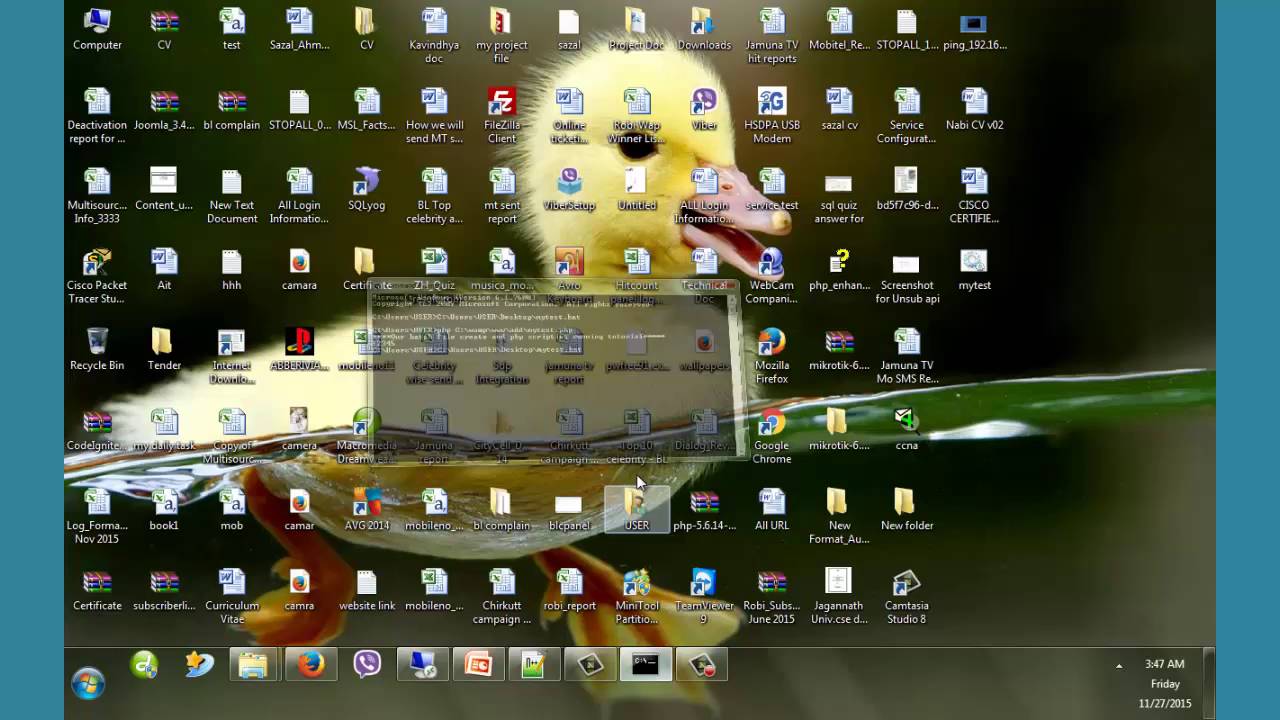
Task: Switch to Firefox in the taskbar
Action: point(310,665)
